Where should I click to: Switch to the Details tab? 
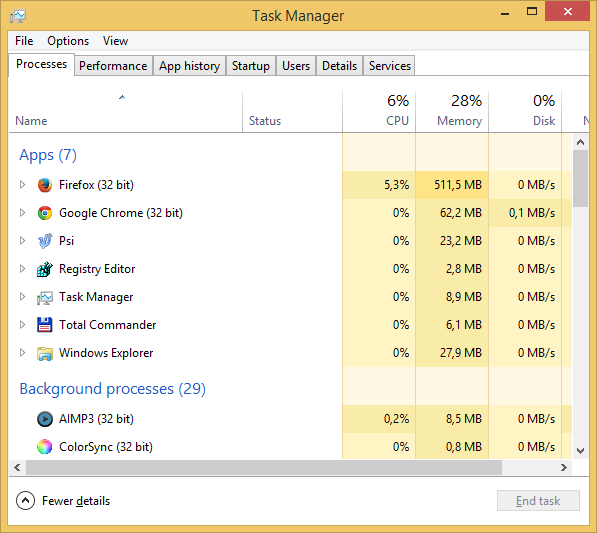coord(339,66)
